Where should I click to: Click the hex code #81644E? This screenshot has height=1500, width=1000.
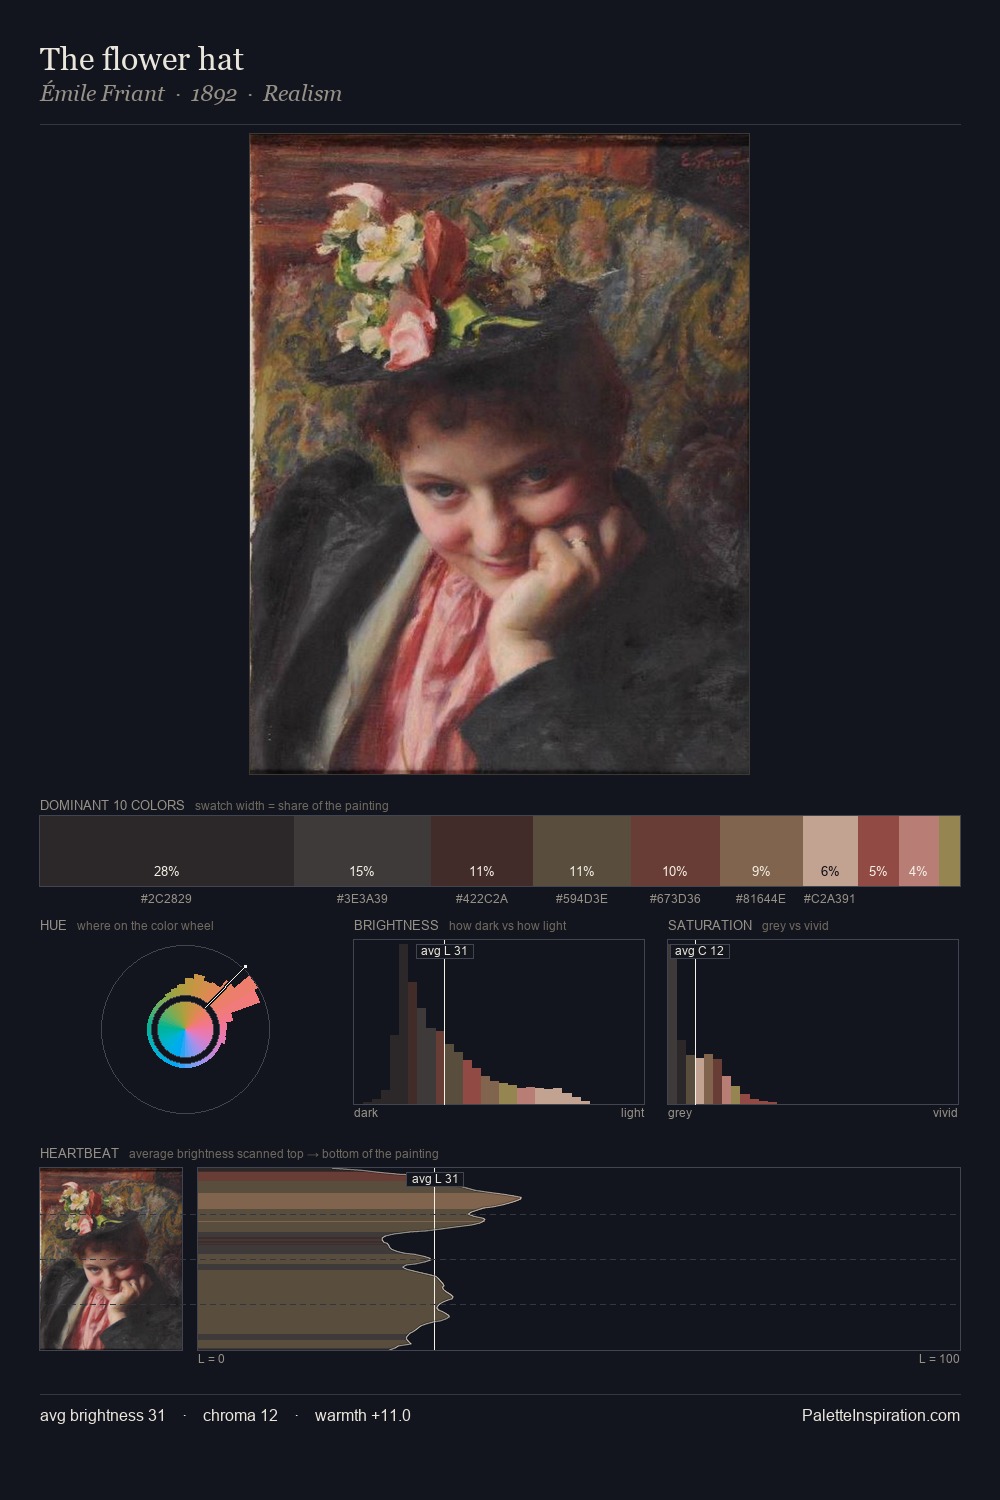click(x=761, y=899)
